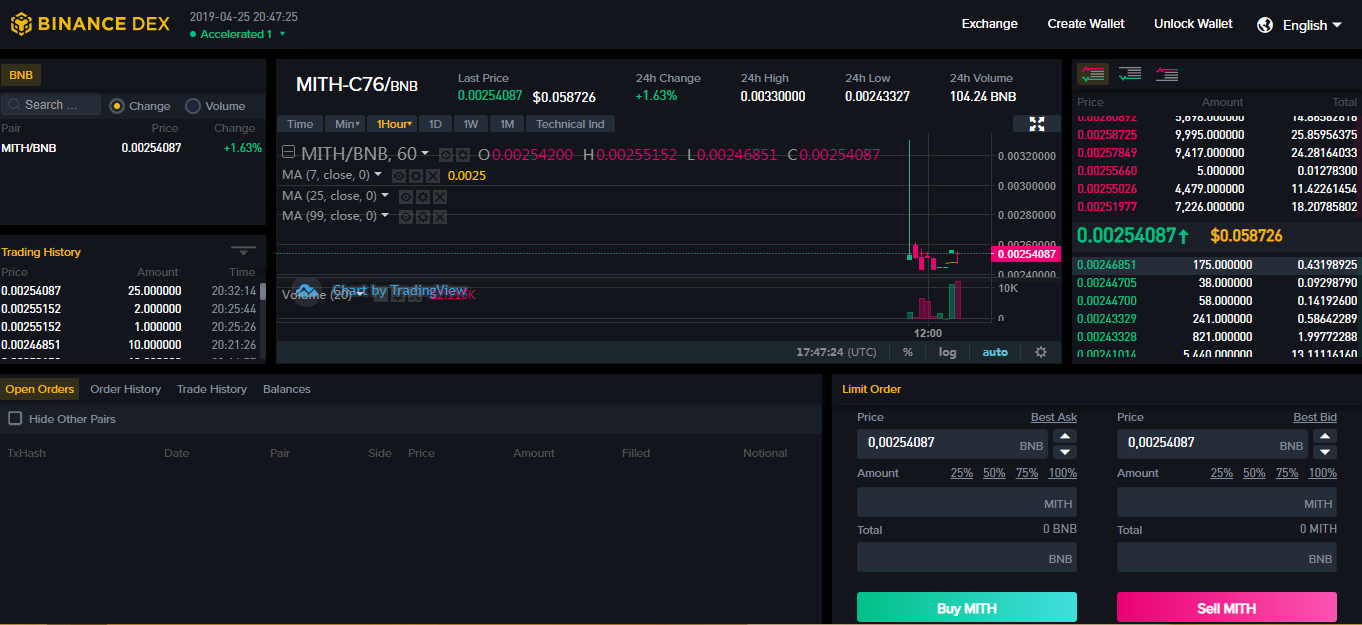The width and height of the screenshot is (1362, 625).
Task: Remove the MA (99) indicator with its X
Action: pos(440,216)
